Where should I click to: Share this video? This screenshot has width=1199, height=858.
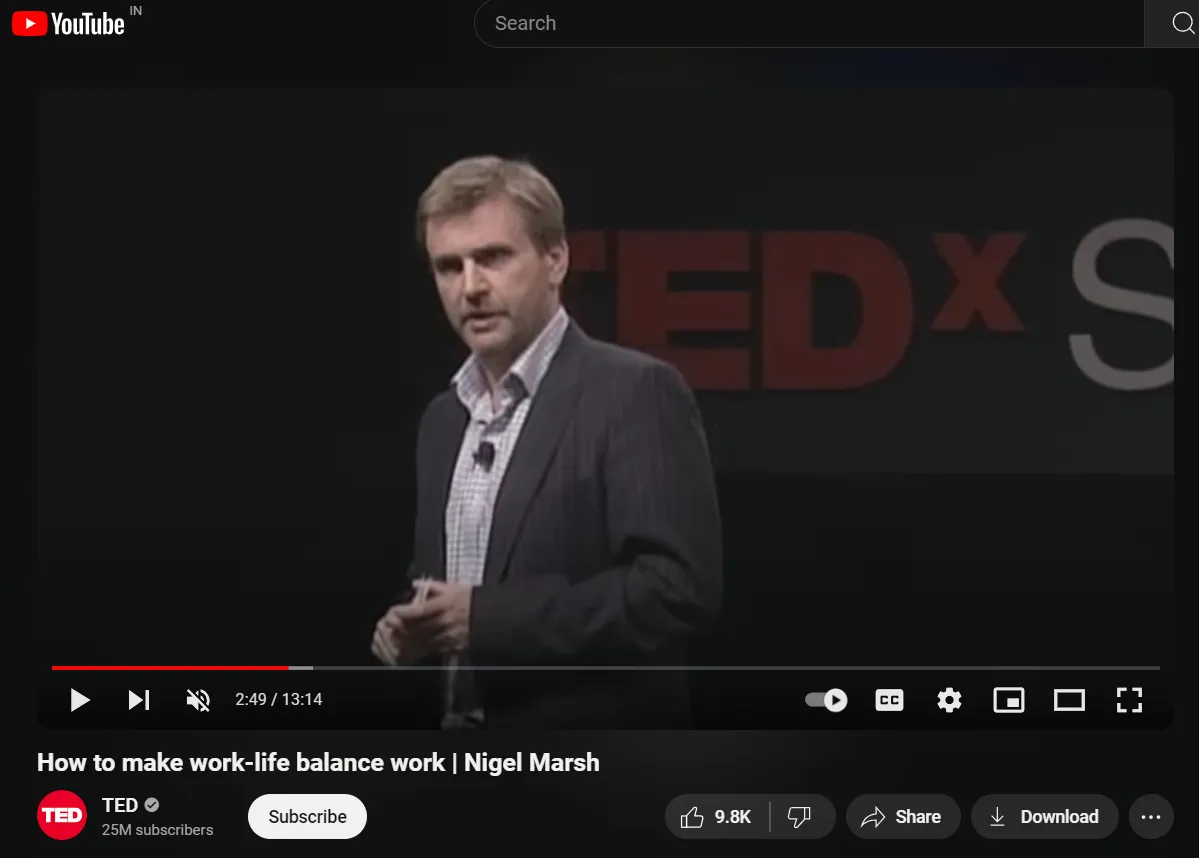(x=902, y=817)
